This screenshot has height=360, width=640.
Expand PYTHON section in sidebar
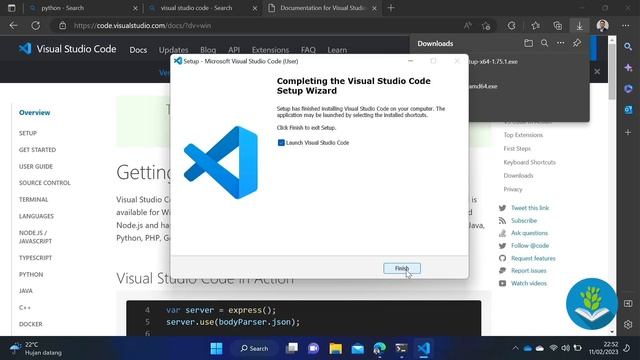(x=31, y=274)
